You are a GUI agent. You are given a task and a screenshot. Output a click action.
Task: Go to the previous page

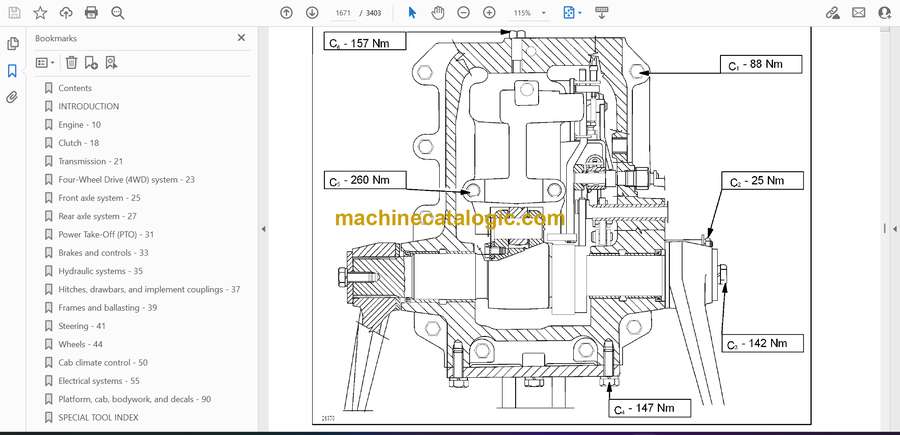tap(286, 13)
